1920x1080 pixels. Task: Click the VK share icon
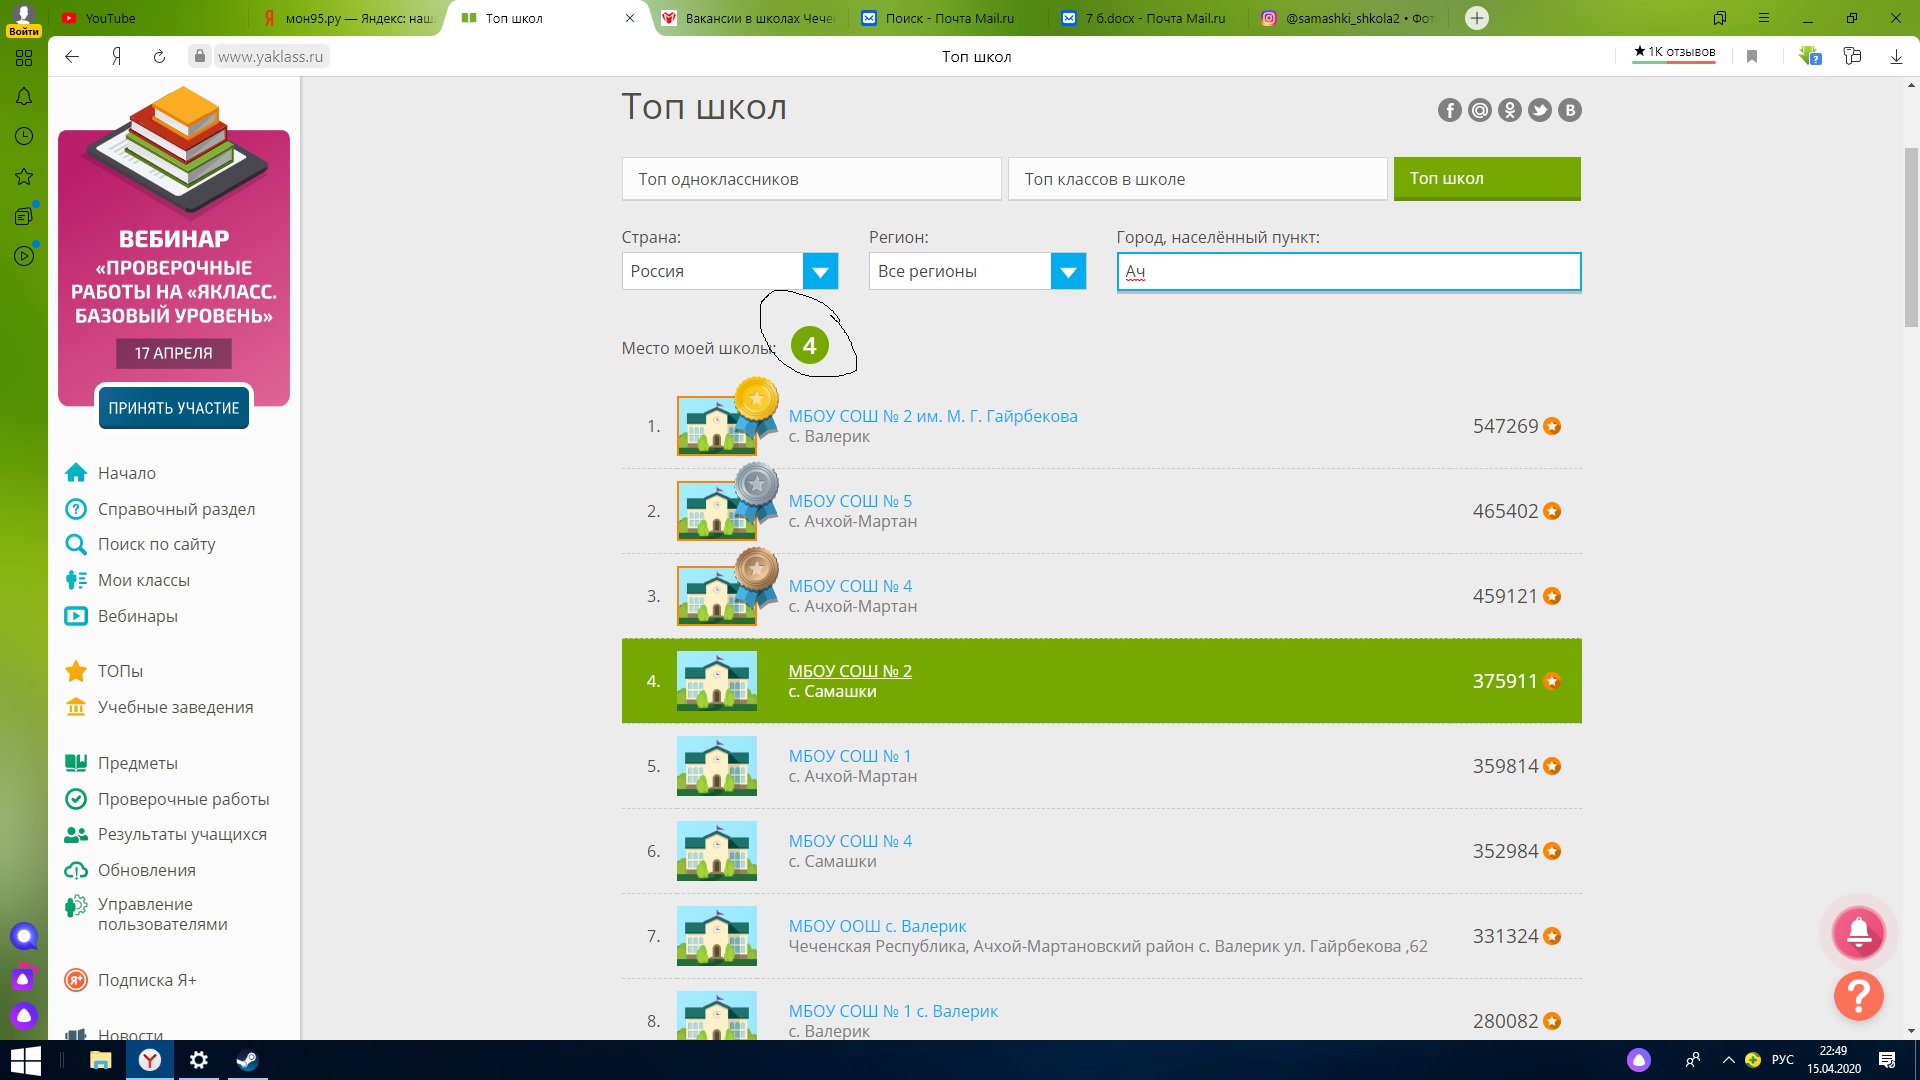click(1569, 111)
